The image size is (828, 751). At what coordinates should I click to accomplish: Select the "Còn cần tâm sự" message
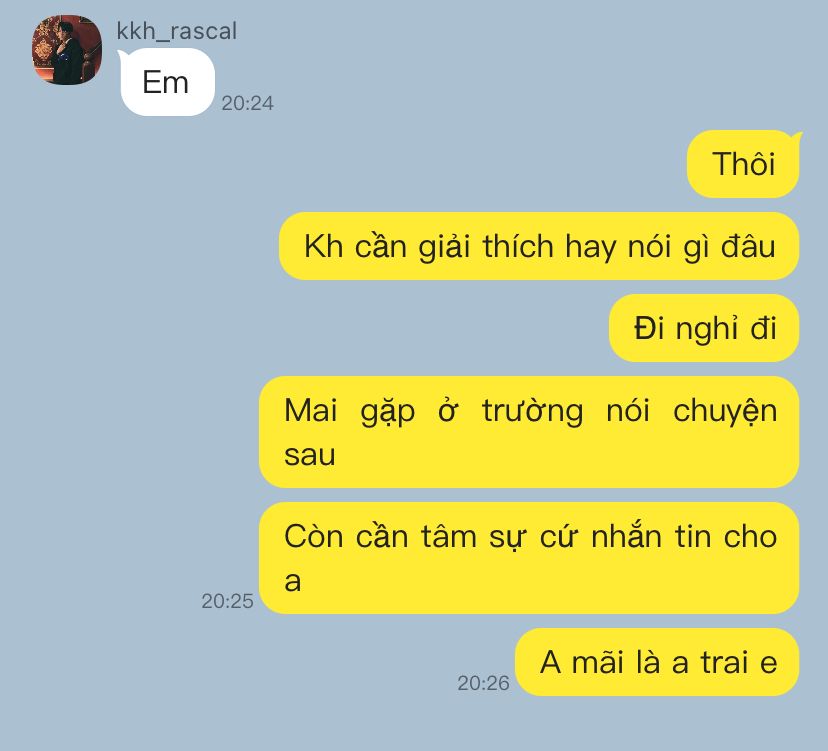click(529, 558)
